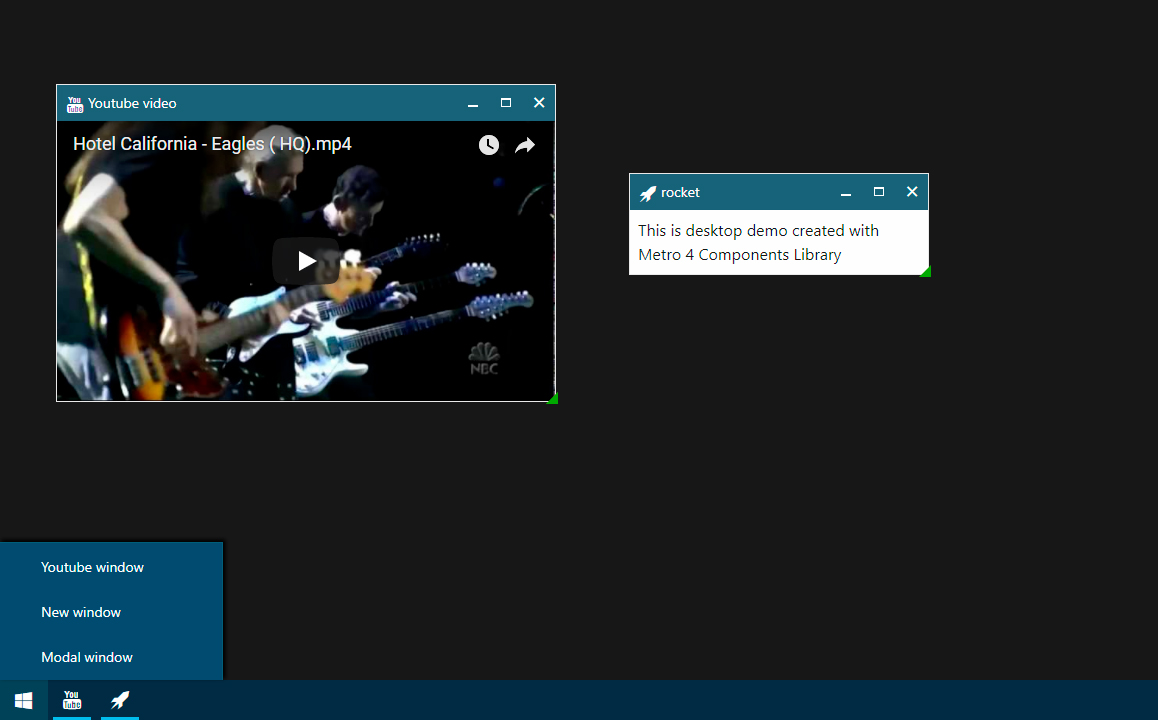1158x720 pixels.
Task: Click the green resize handle of Youtube window
Action: pos(553,399)
